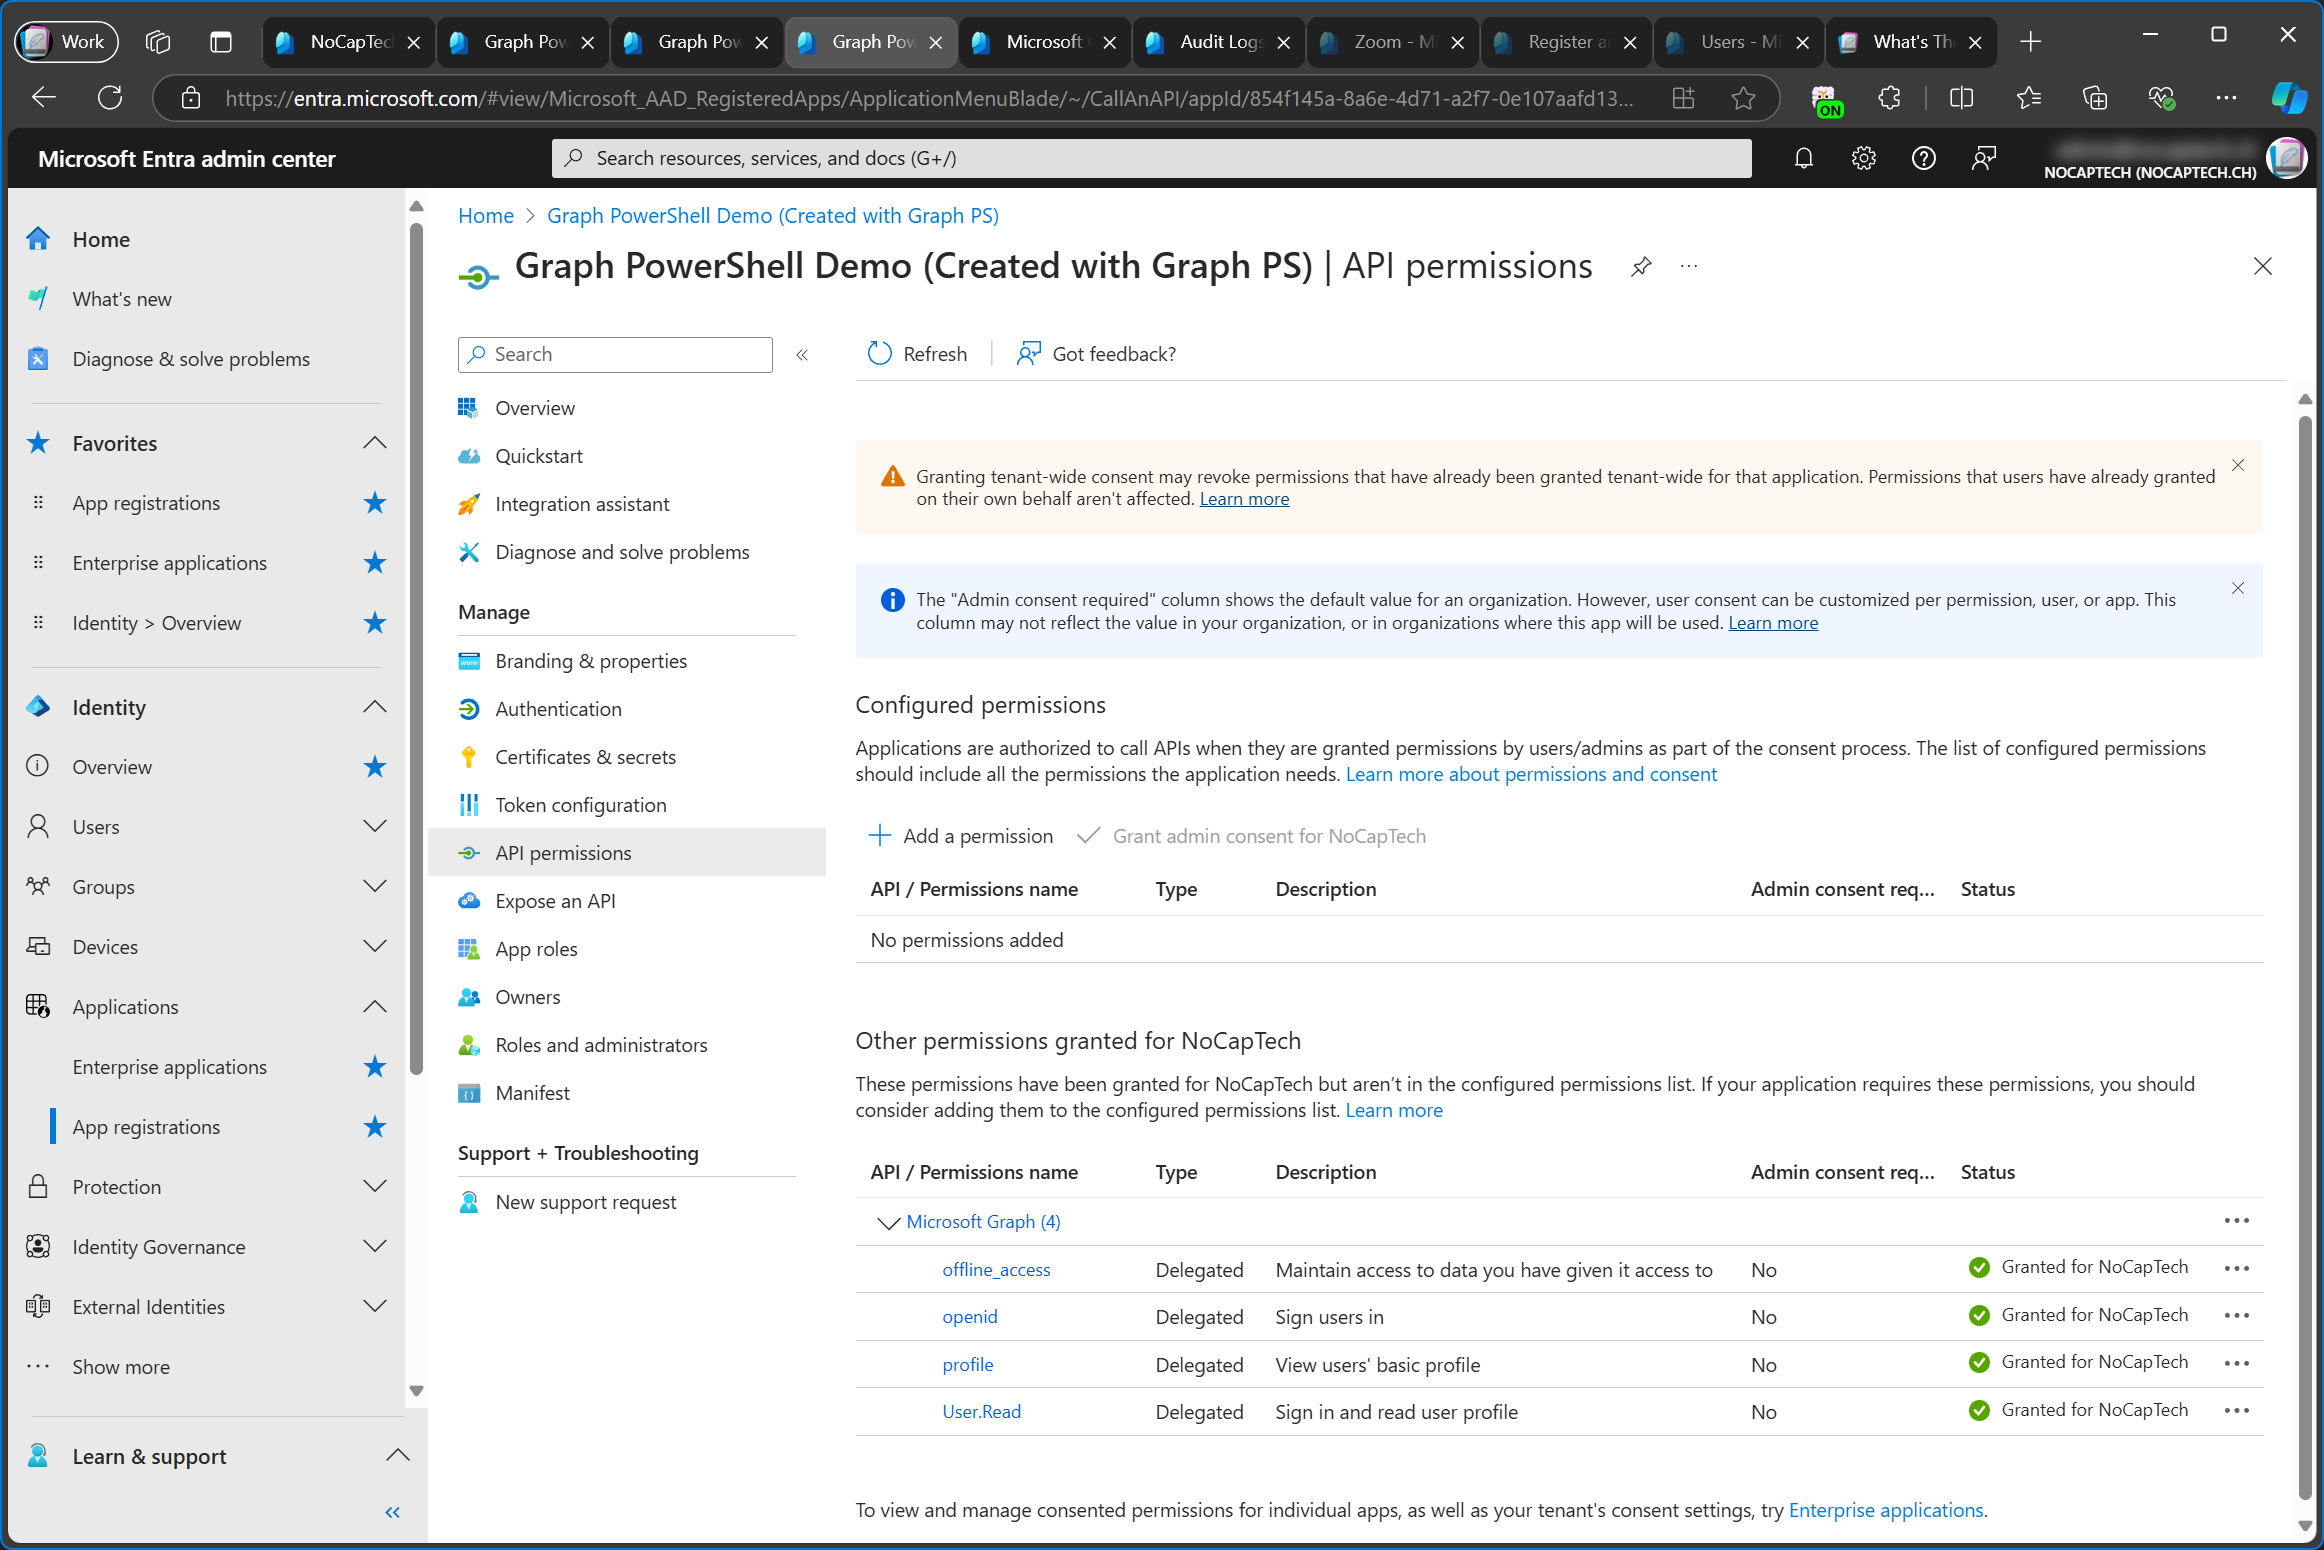This screenshot has width=2324, height=1550.
Task: Open New support request menu item
Action: 583,1201
